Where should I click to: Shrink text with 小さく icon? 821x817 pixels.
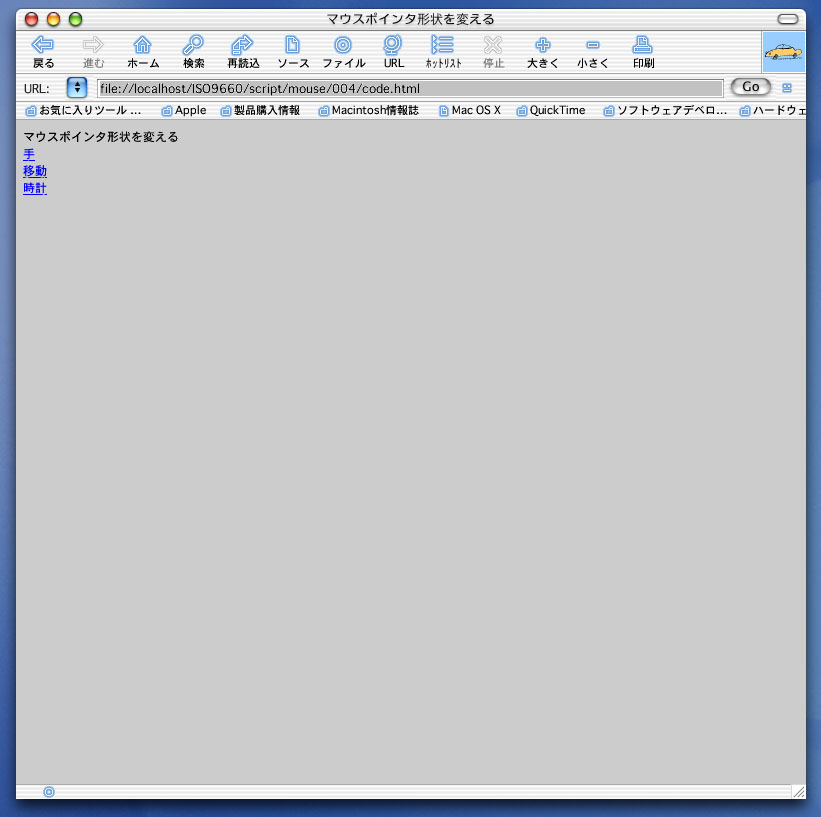pyautogui.click(x=593, y=45)
